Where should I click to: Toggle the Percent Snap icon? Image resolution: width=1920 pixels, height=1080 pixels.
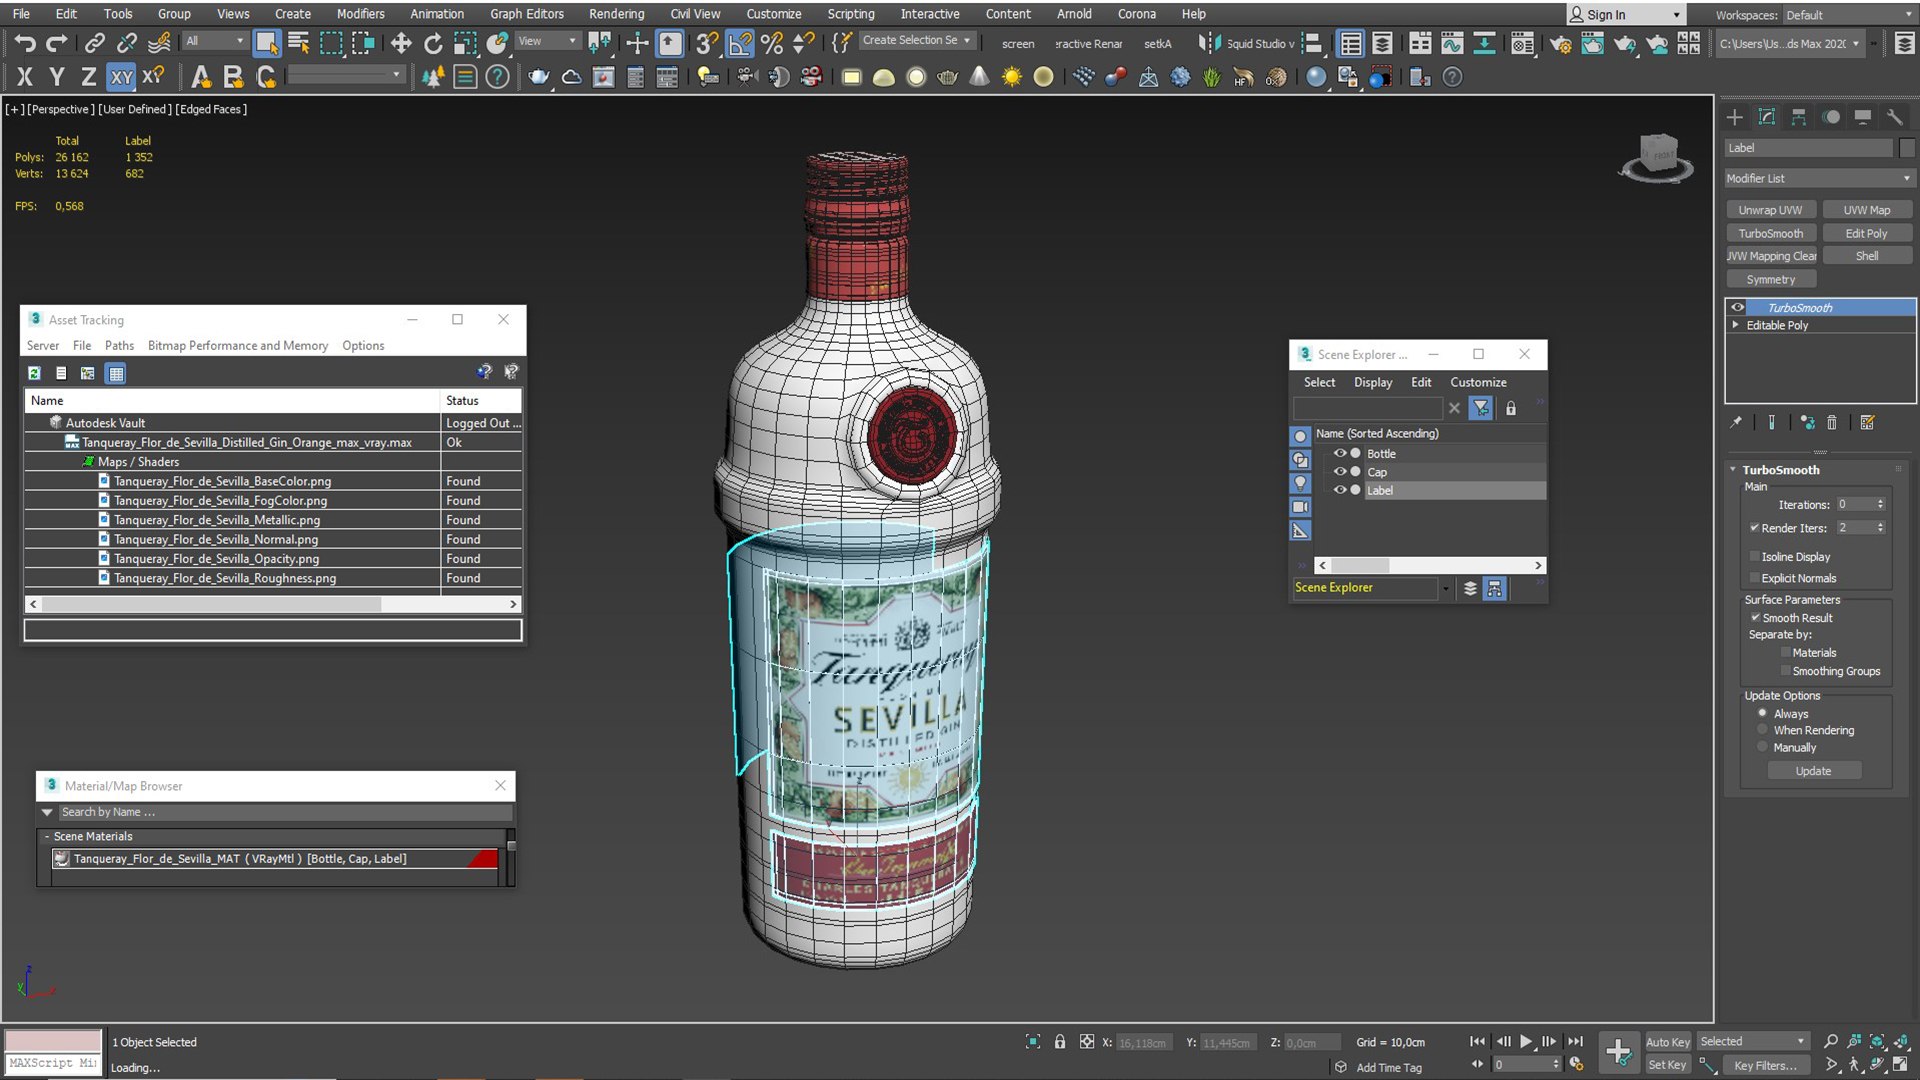pos(771,43)
